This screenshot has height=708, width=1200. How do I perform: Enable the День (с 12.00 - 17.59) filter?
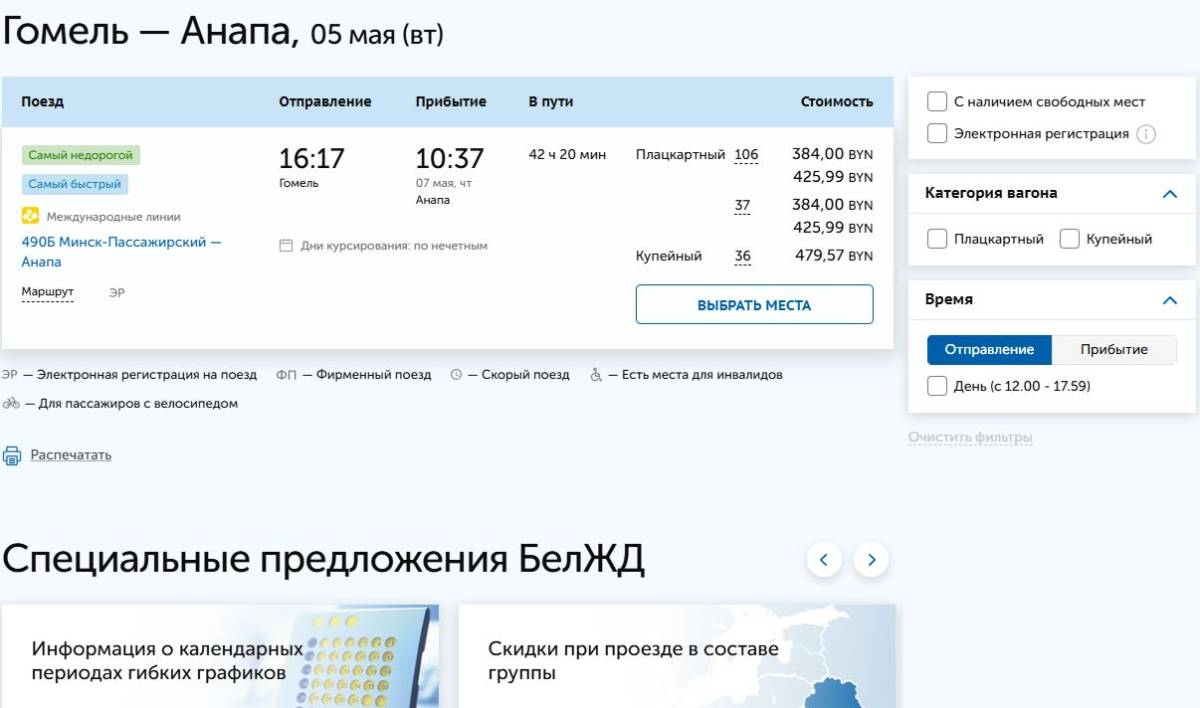click(x=936, y=385)
